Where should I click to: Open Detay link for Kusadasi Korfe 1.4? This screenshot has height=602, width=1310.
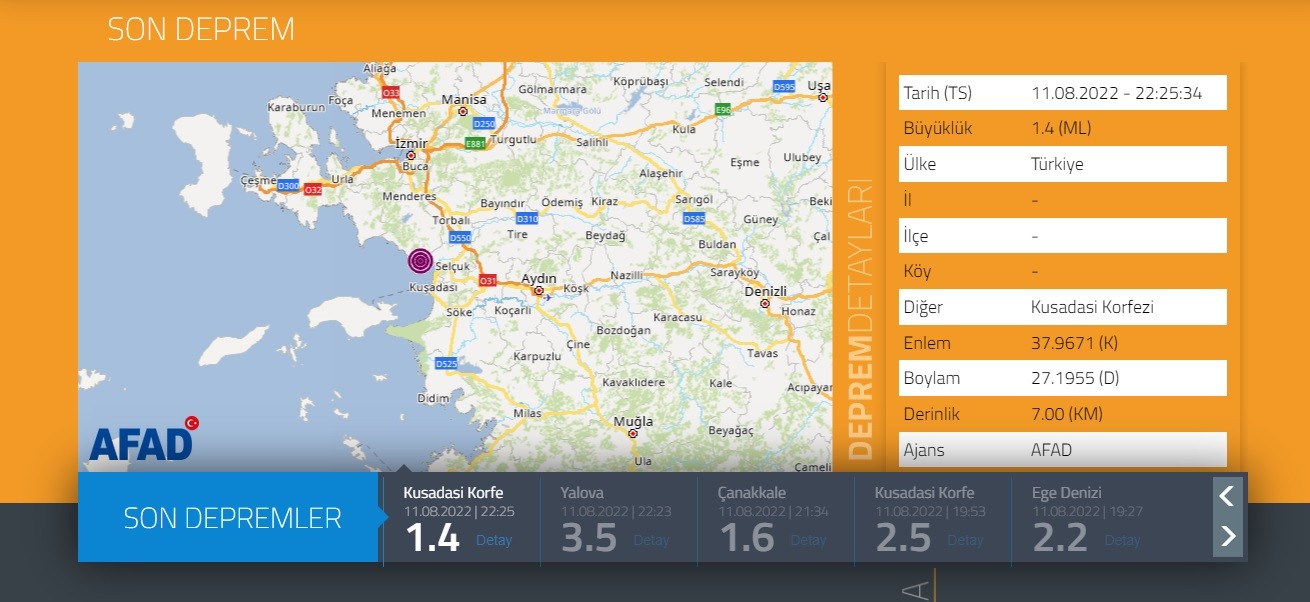click(x=493, y=540)
